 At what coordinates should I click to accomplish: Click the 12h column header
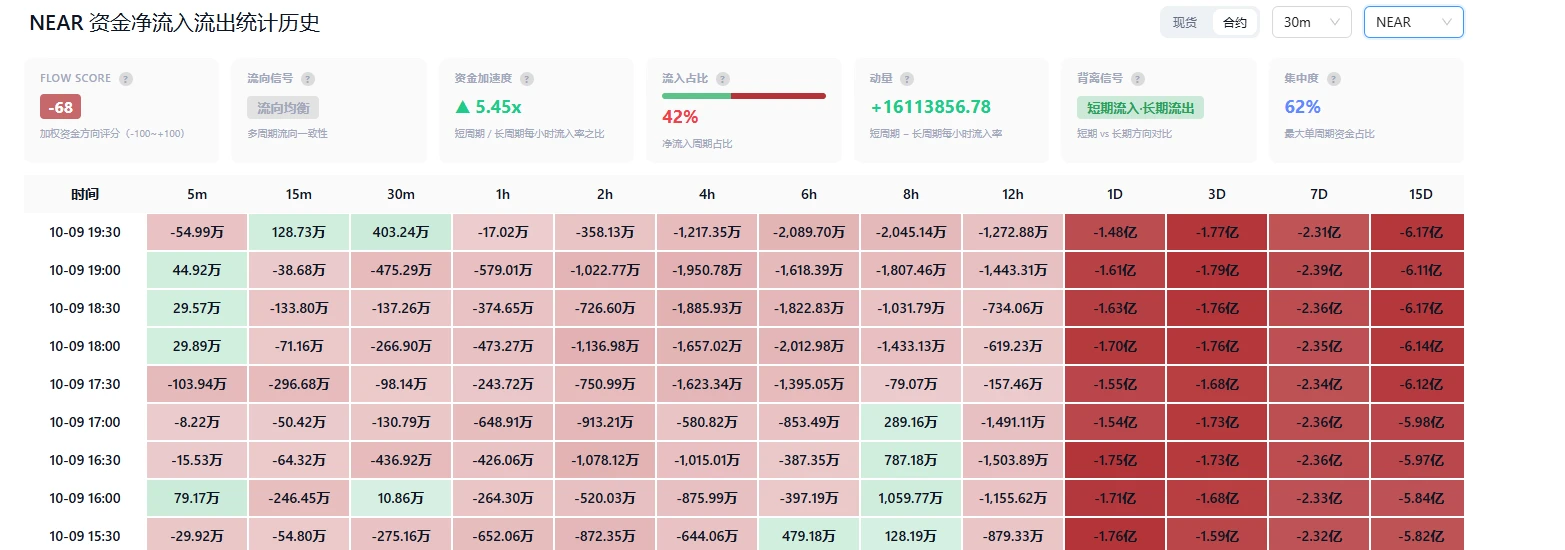point(1013,194)
